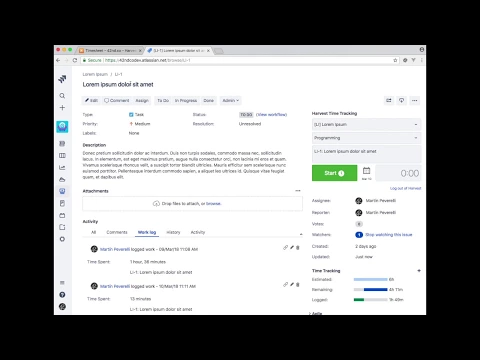Delete the 13 minutes work log entry

[x=298, y=284]
